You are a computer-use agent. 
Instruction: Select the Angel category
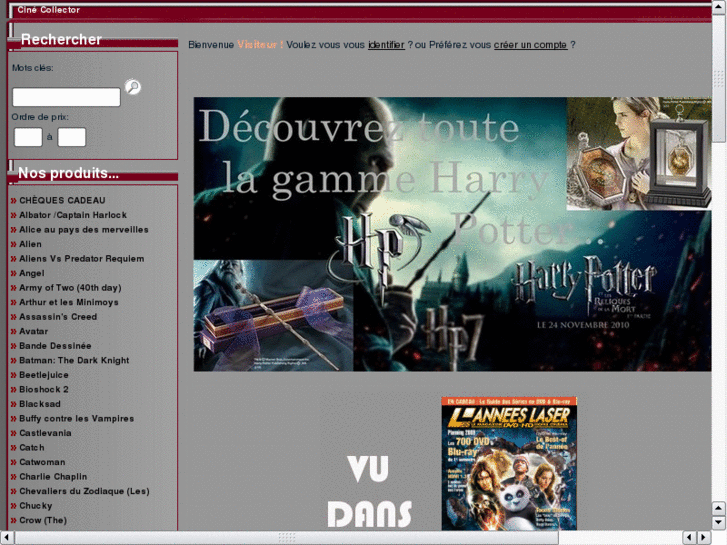pos(32,273)
